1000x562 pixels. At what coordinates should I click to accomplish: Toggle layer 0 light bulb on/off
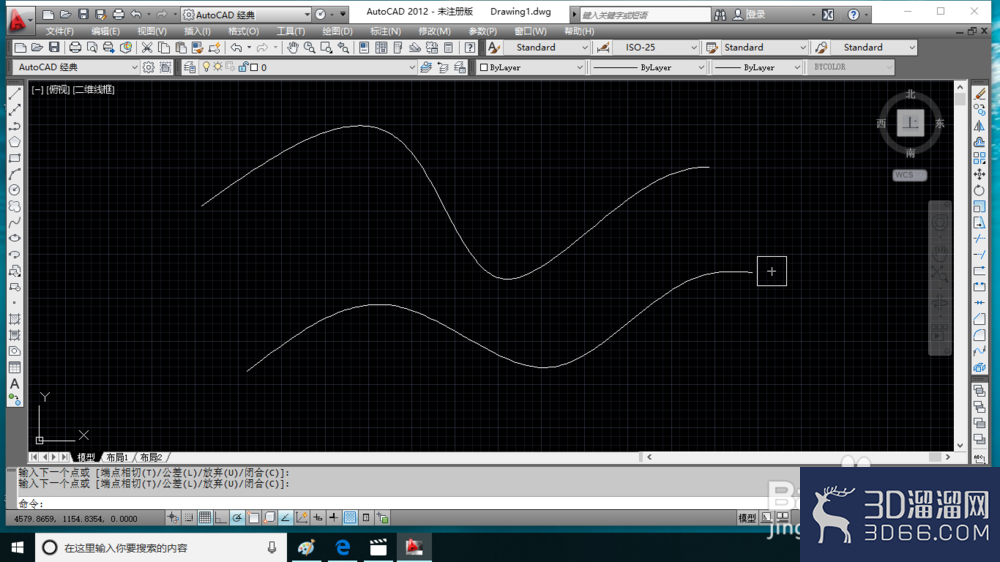pyautogui.click(x=206, y=67)
